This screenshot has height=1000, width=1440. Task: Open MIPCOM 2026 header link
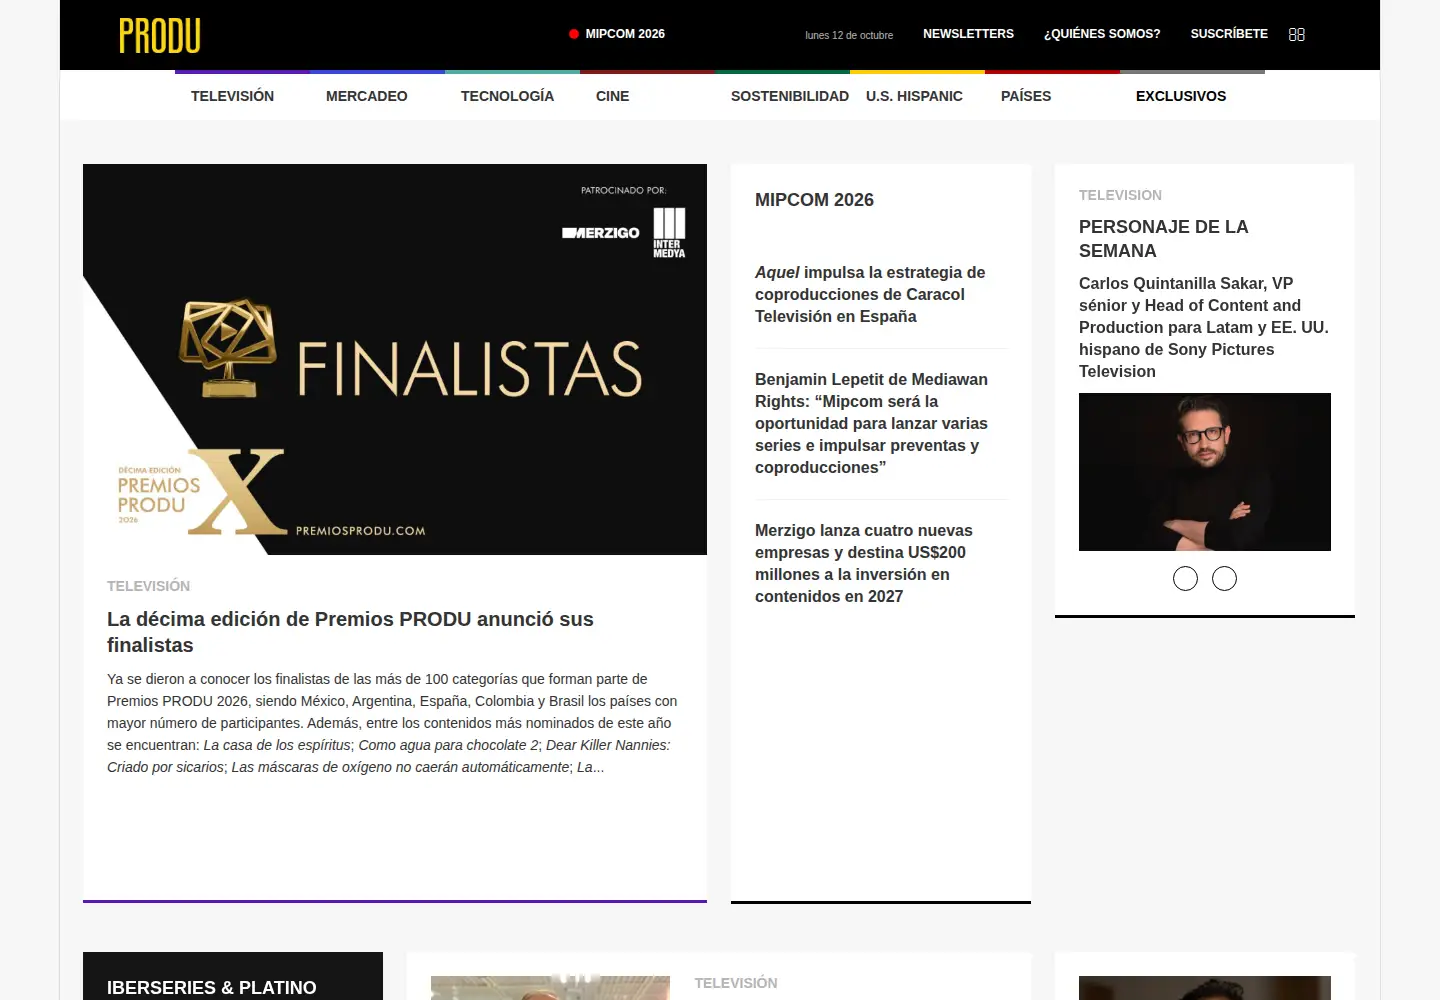click(x=625, y=34)
